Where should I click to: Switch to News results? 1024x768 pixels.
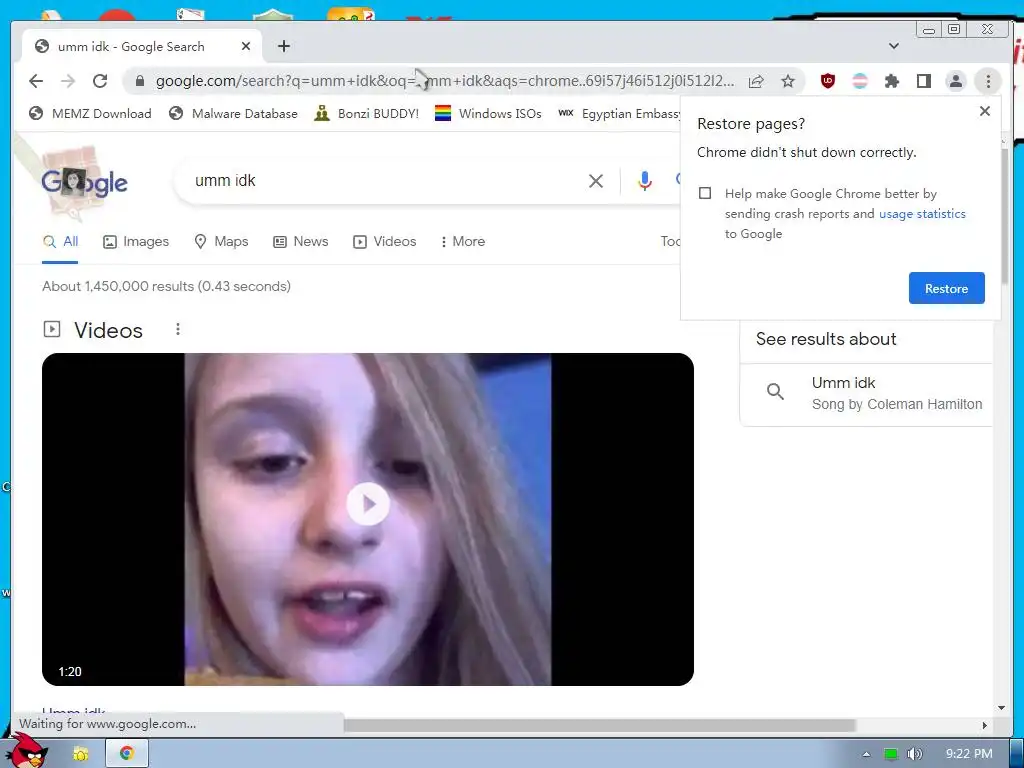[x=300, y=242]
